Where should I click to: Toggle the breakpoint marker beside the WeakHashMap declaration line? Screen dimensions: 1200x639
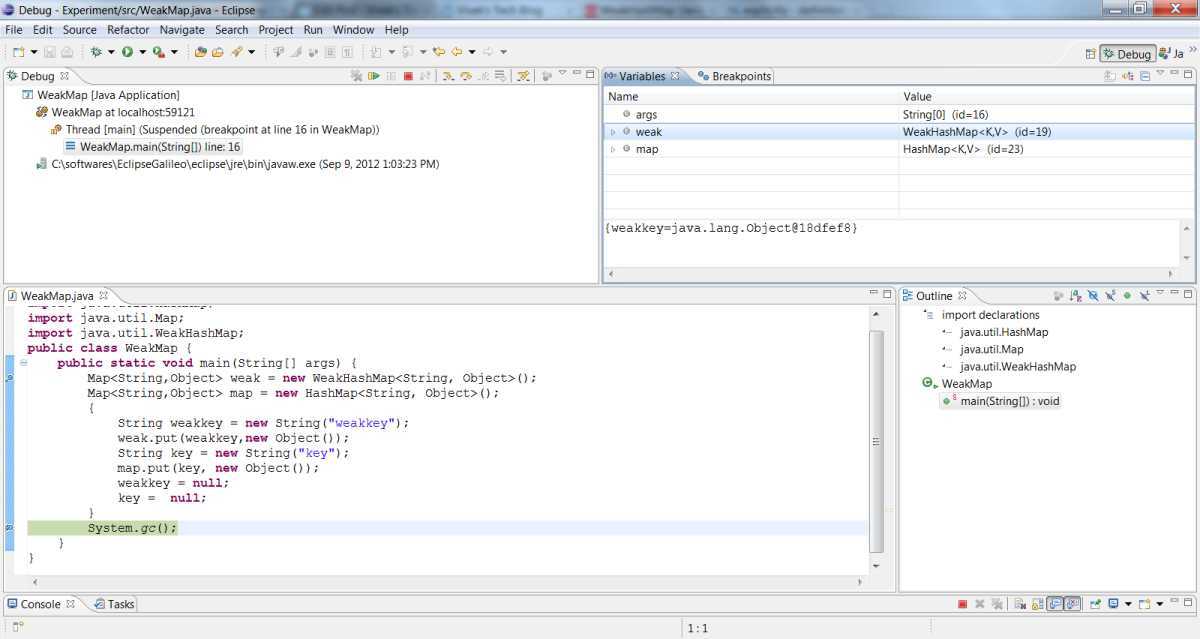9,378
